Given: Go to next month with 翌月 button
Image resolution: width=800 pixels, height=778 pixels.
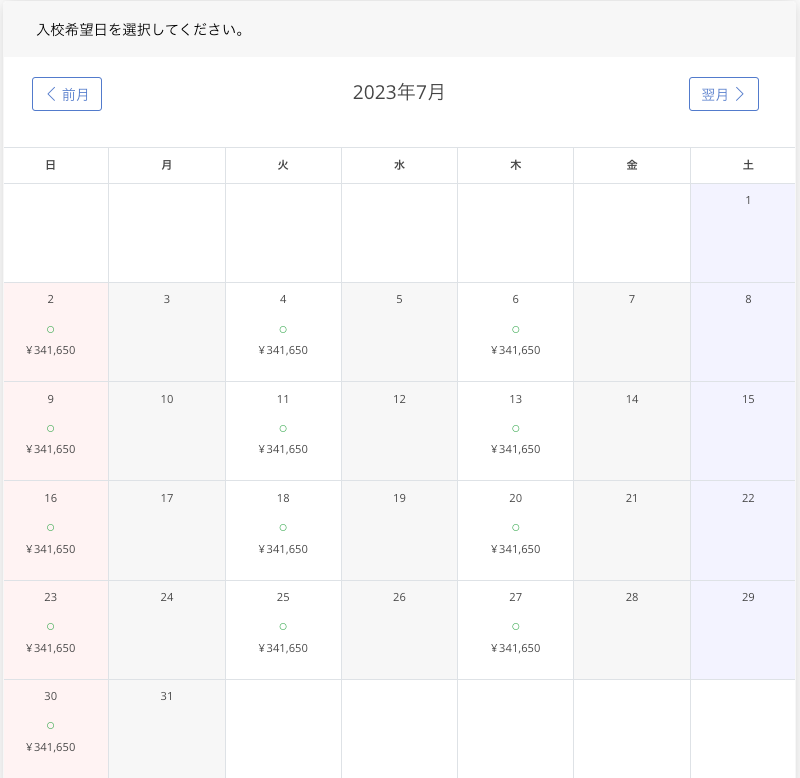Looking at the screenshot, I should point(723,94).
